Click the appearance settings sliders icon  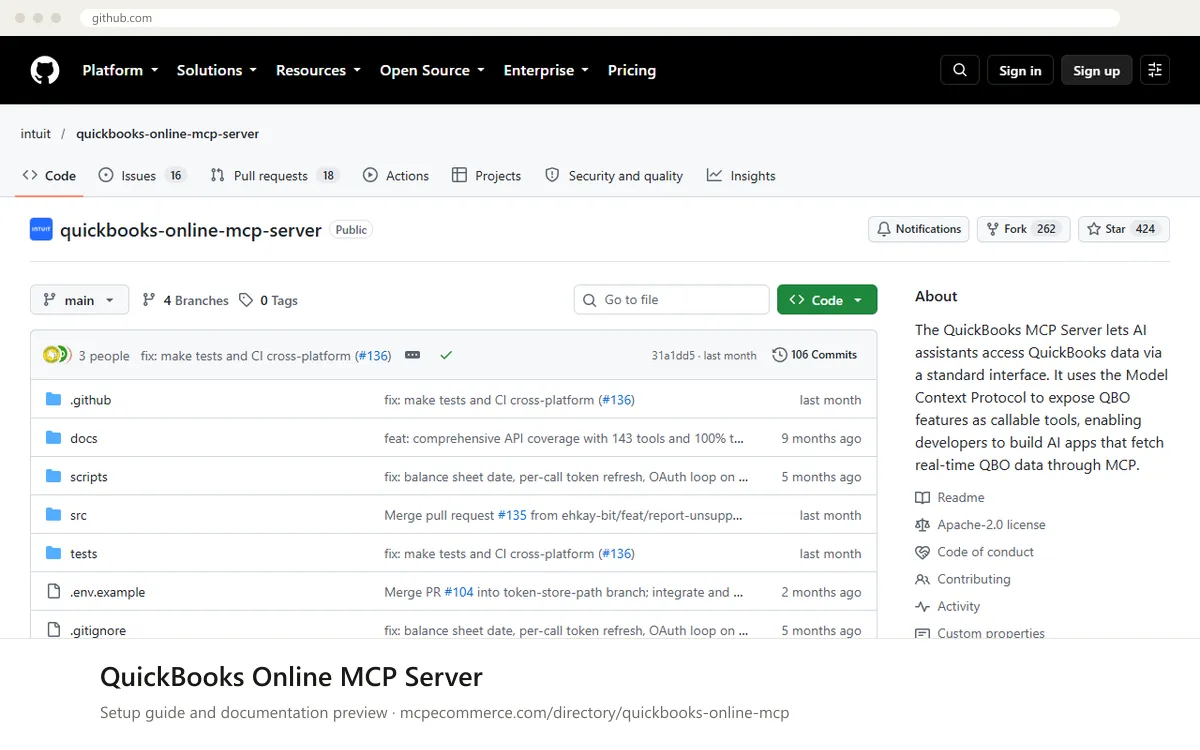pos(1155,70)
